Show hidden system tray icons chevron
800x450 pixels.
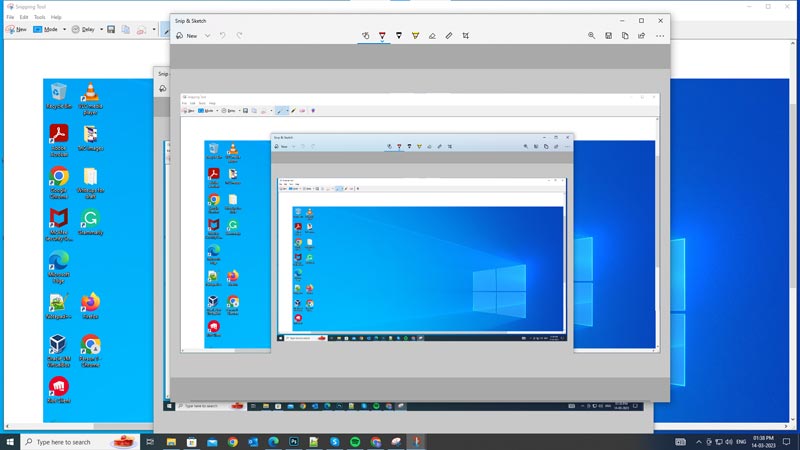point(698,442)
